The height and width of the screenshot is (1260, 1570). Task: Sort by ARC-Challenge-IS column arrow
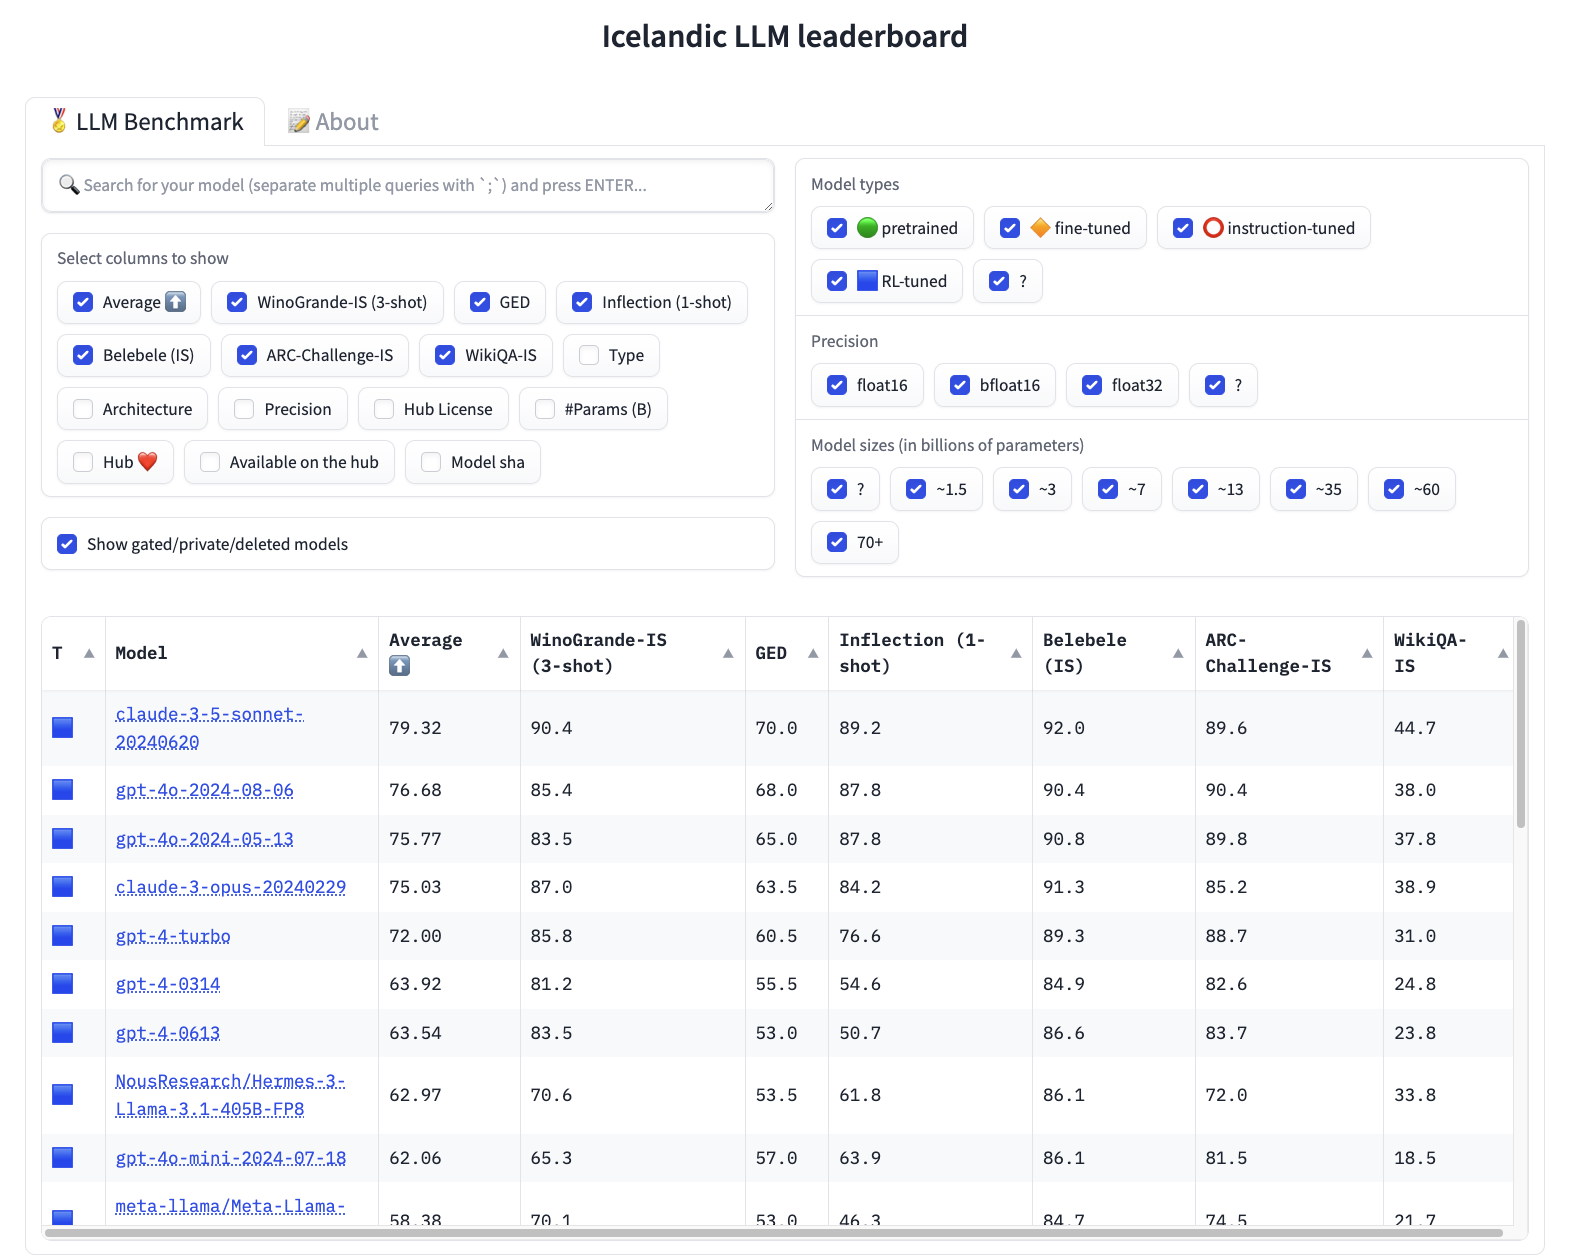1367,653
